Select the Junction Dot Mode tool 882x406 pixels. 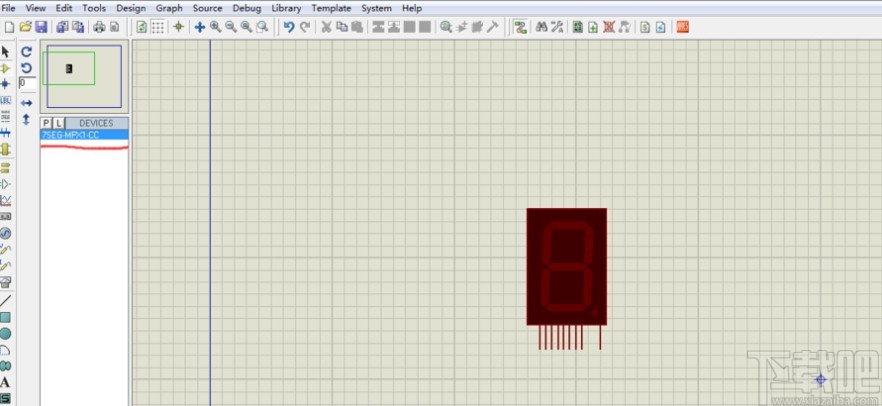click(x=6, y=84)
